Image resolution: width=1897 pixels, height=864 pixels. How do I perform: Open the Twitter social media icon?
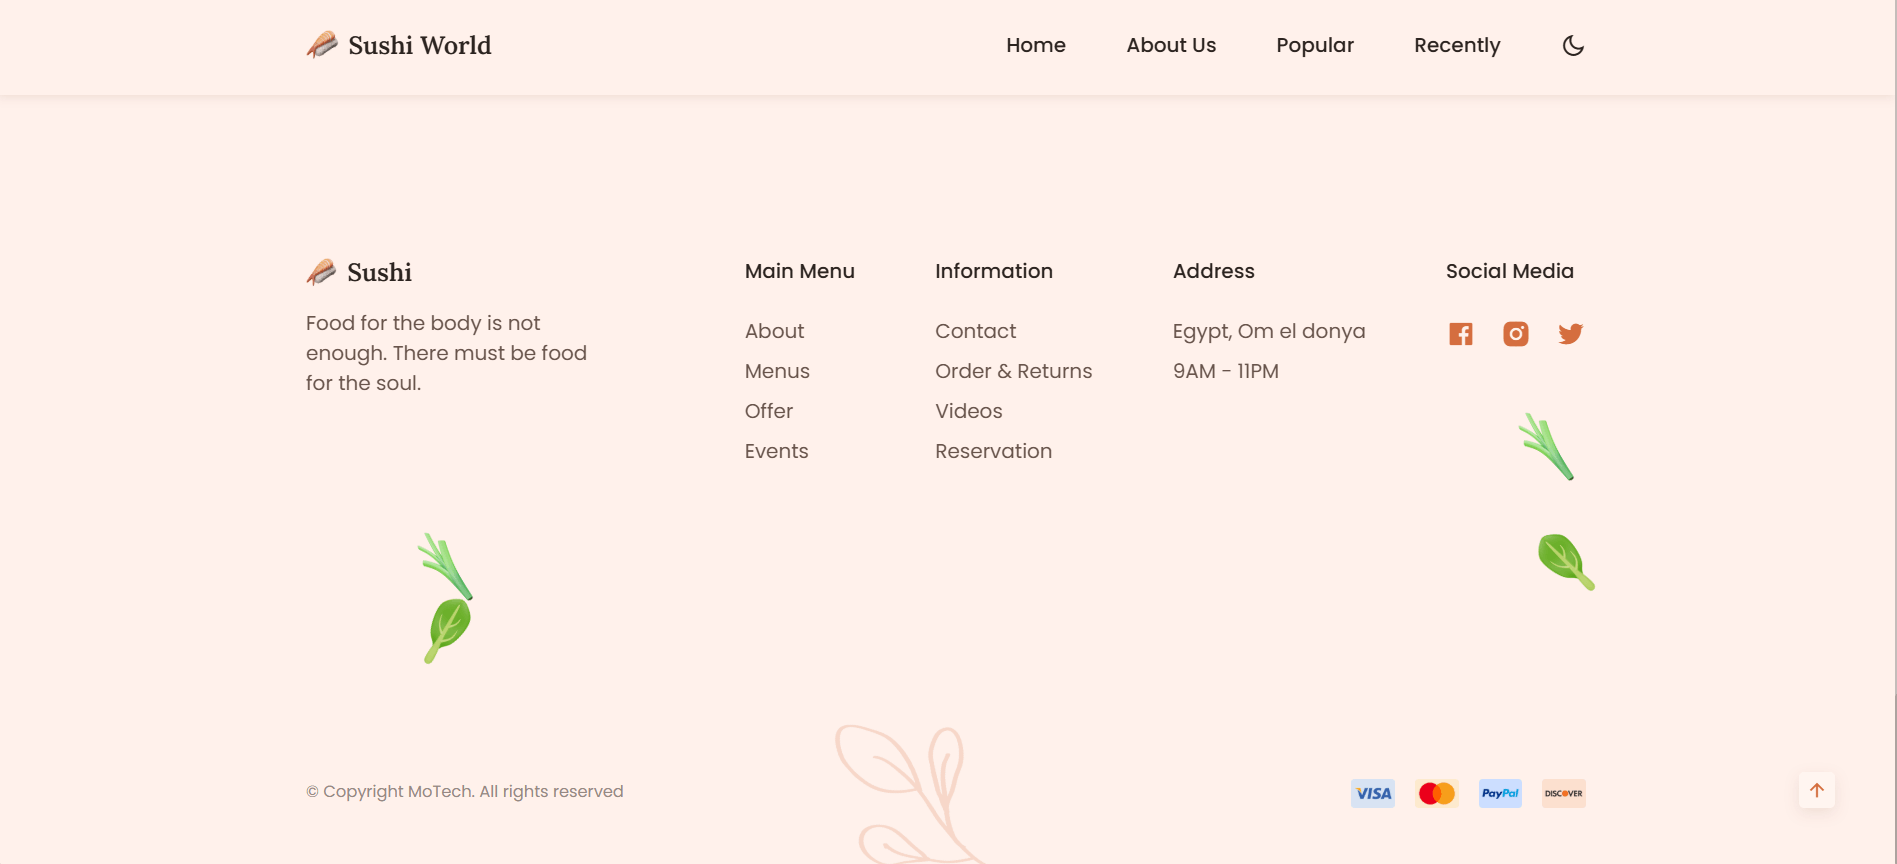pyautogui.click(x=1570, y=334)
